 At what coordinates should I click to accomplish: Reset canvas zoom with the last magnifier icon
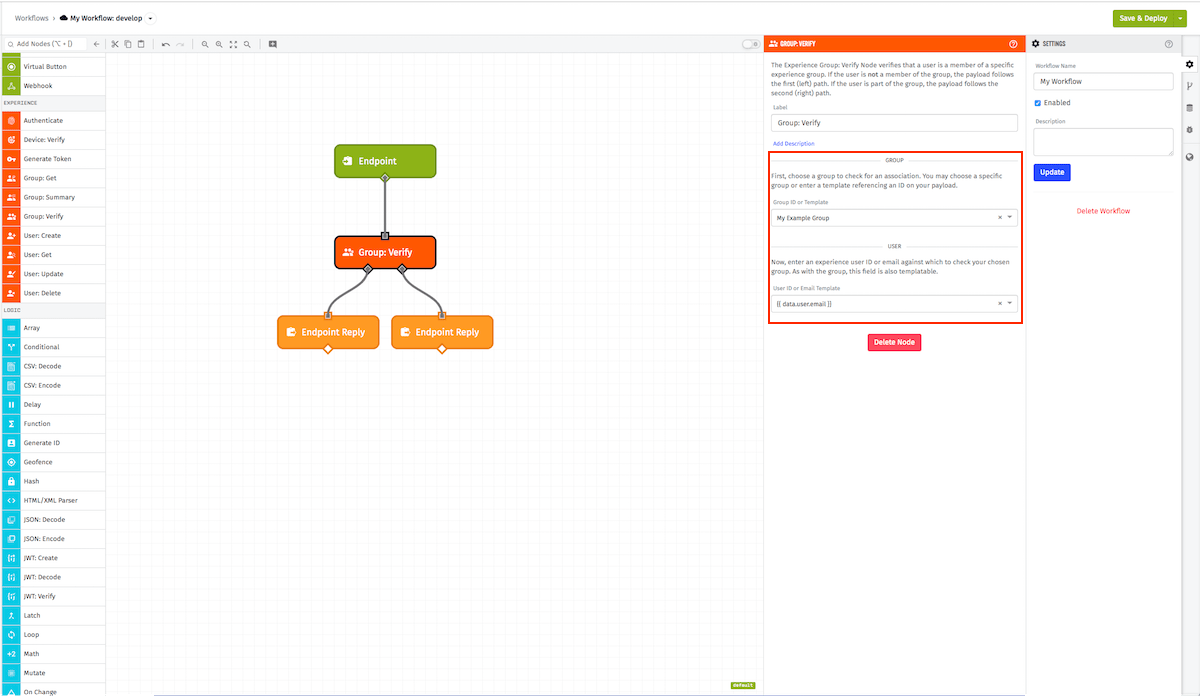[247, 44]
